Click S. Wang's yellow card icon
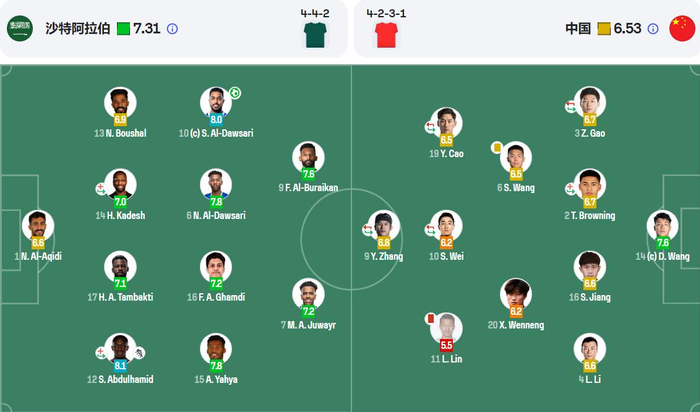This screenshot has width=700, height=412. coord(495,146)
